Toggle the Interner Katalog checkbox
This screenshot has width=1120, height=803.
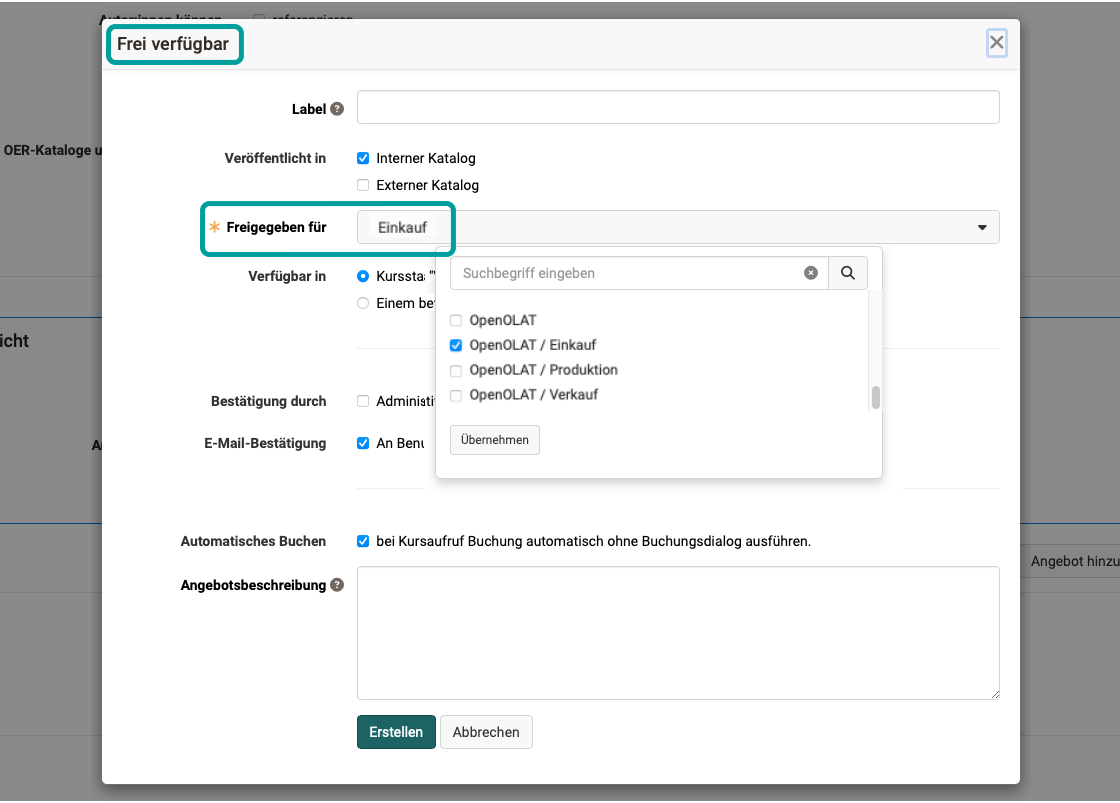(x=363, y=158)
